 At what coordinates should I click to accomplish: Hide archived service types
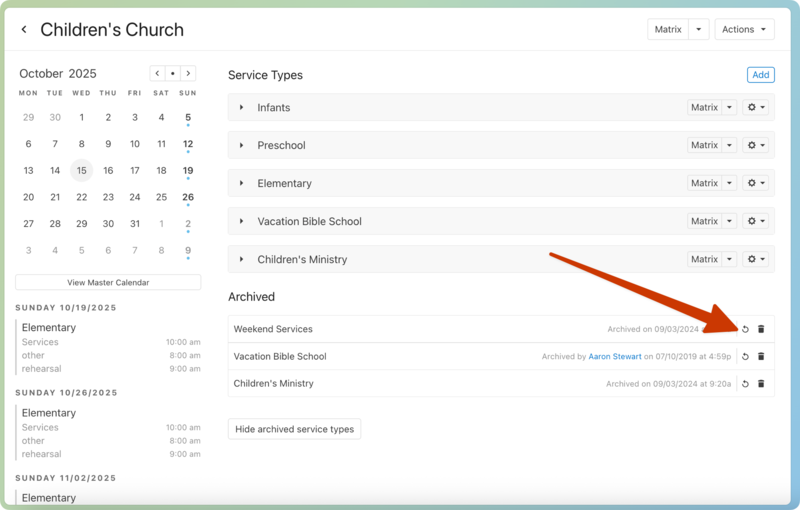pos(294,429)
